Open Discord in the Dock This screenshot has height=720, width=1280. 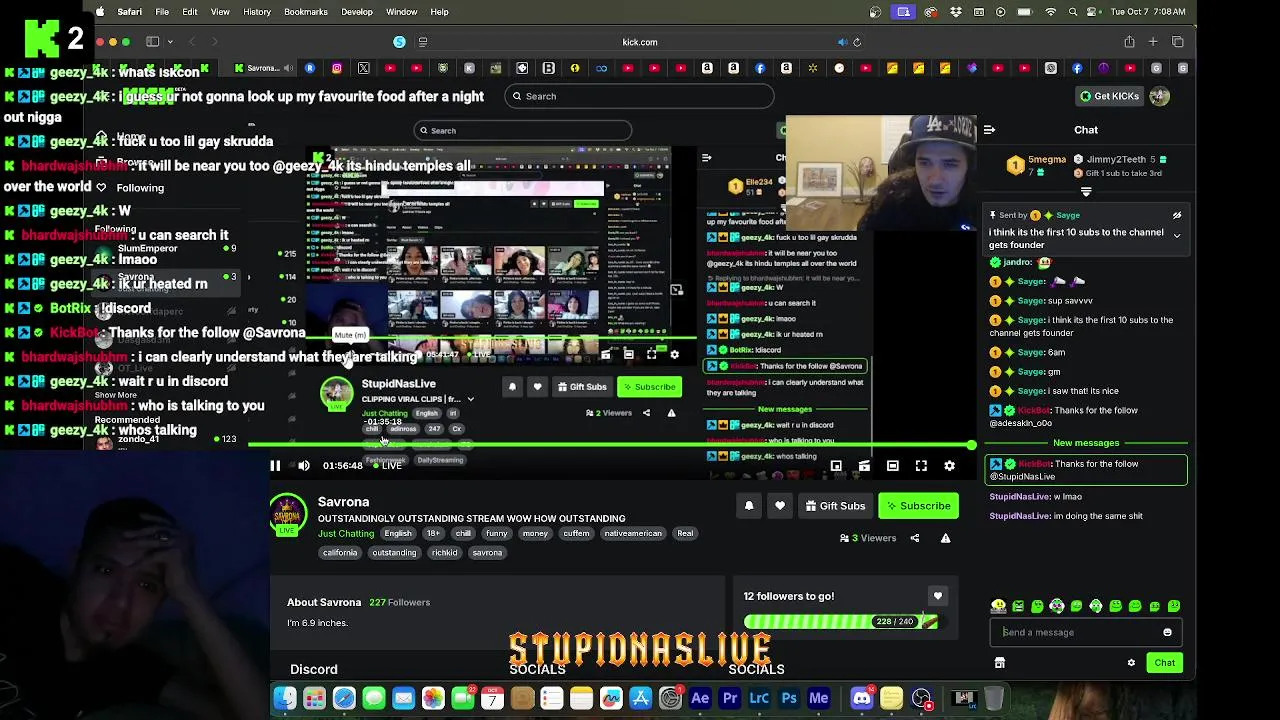[x=862, y=698]
